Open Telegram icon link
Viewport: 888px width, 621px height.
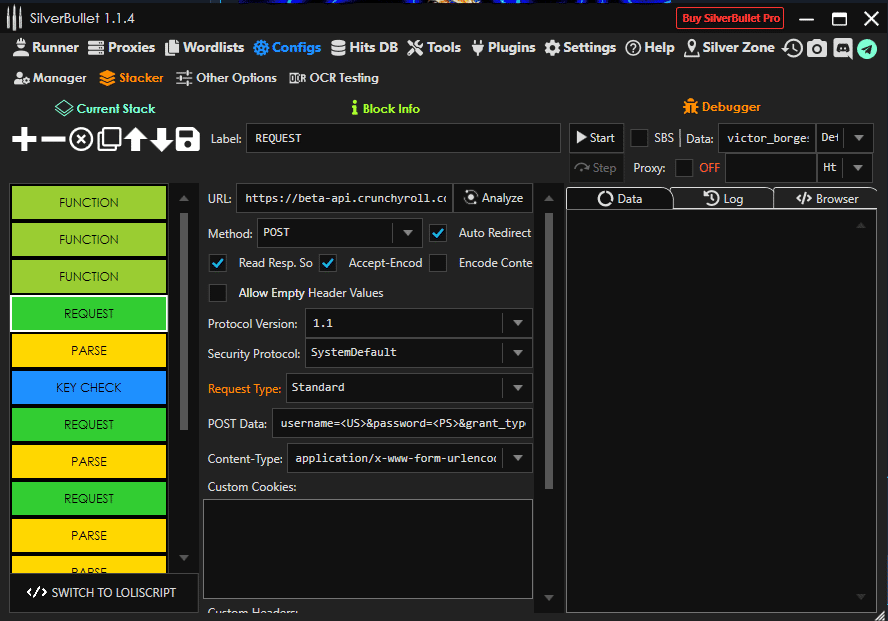[866, 49]
